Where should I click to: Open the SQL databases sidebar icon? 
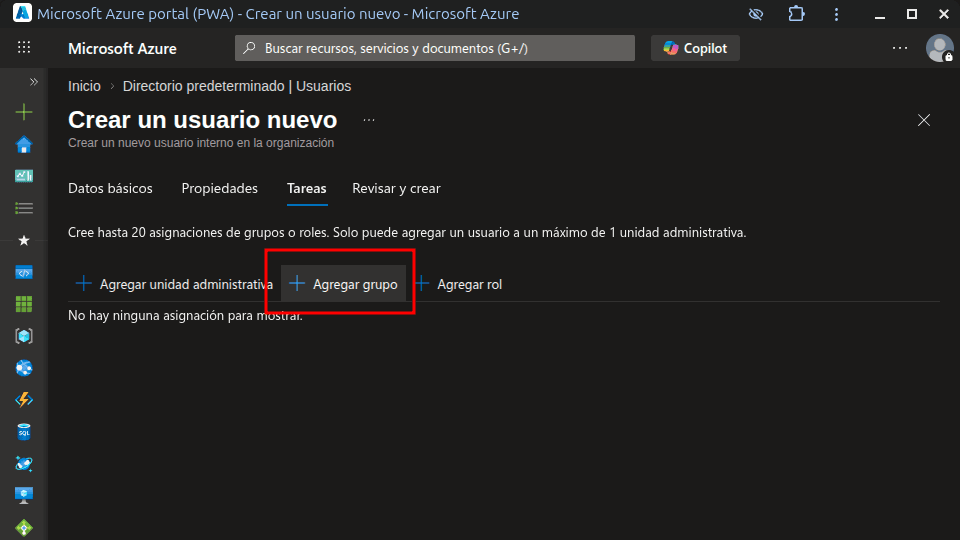pyautogui.click(x=24, y=432)
